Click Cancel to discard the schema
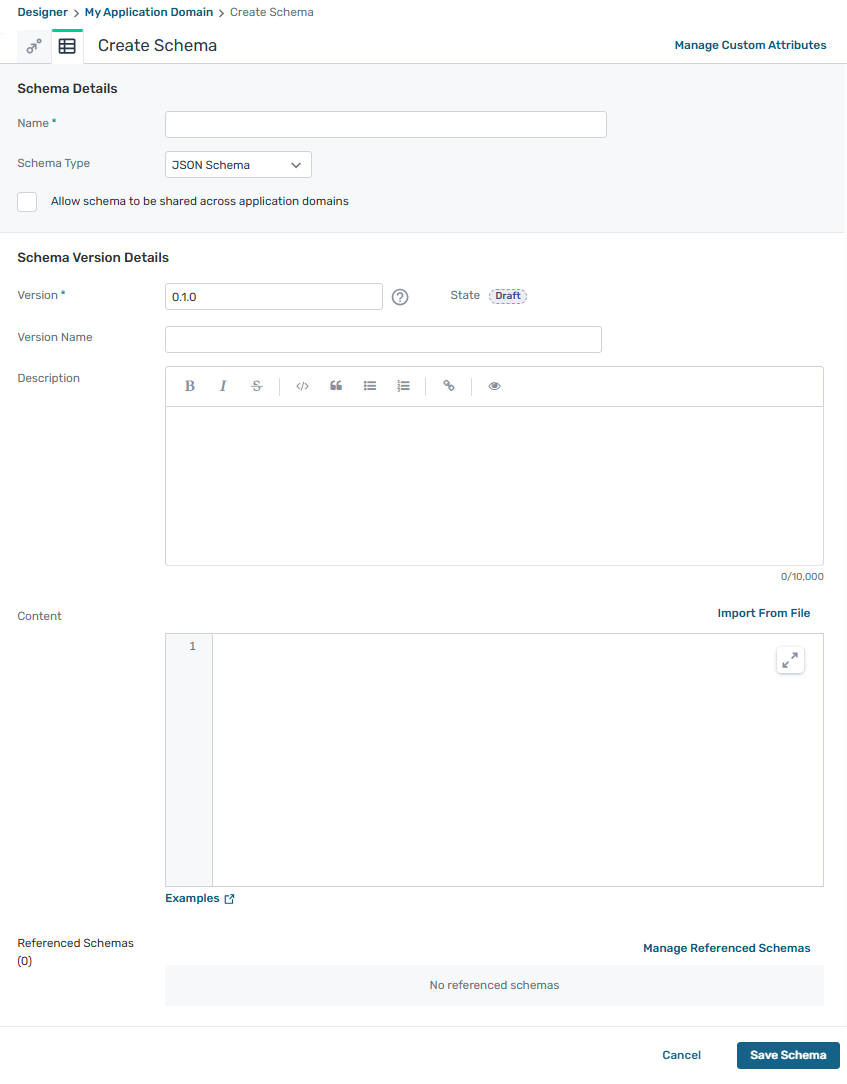The image size is (847, 1084). click(681, 1055)
